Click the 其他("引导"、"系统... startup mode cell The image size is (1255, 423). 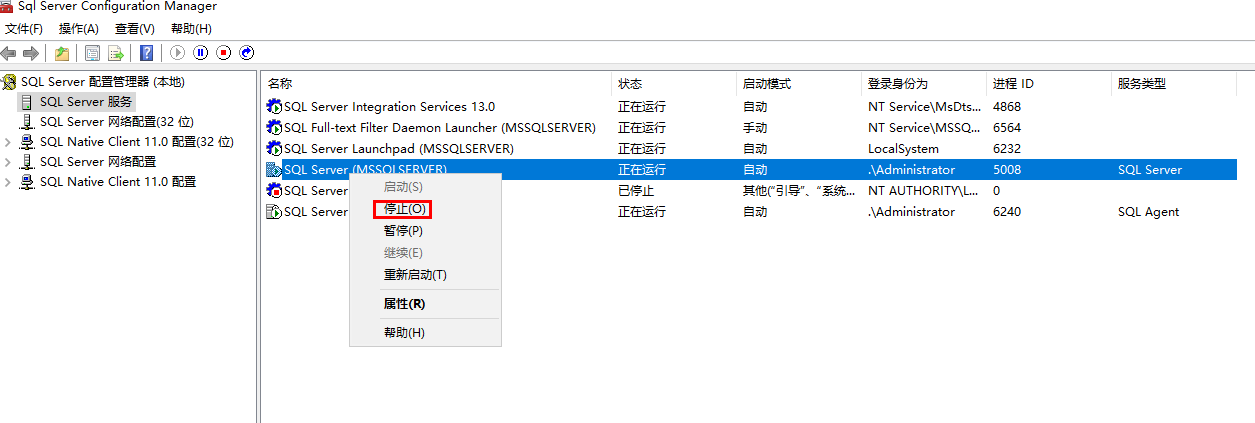[x=799, y=190]
